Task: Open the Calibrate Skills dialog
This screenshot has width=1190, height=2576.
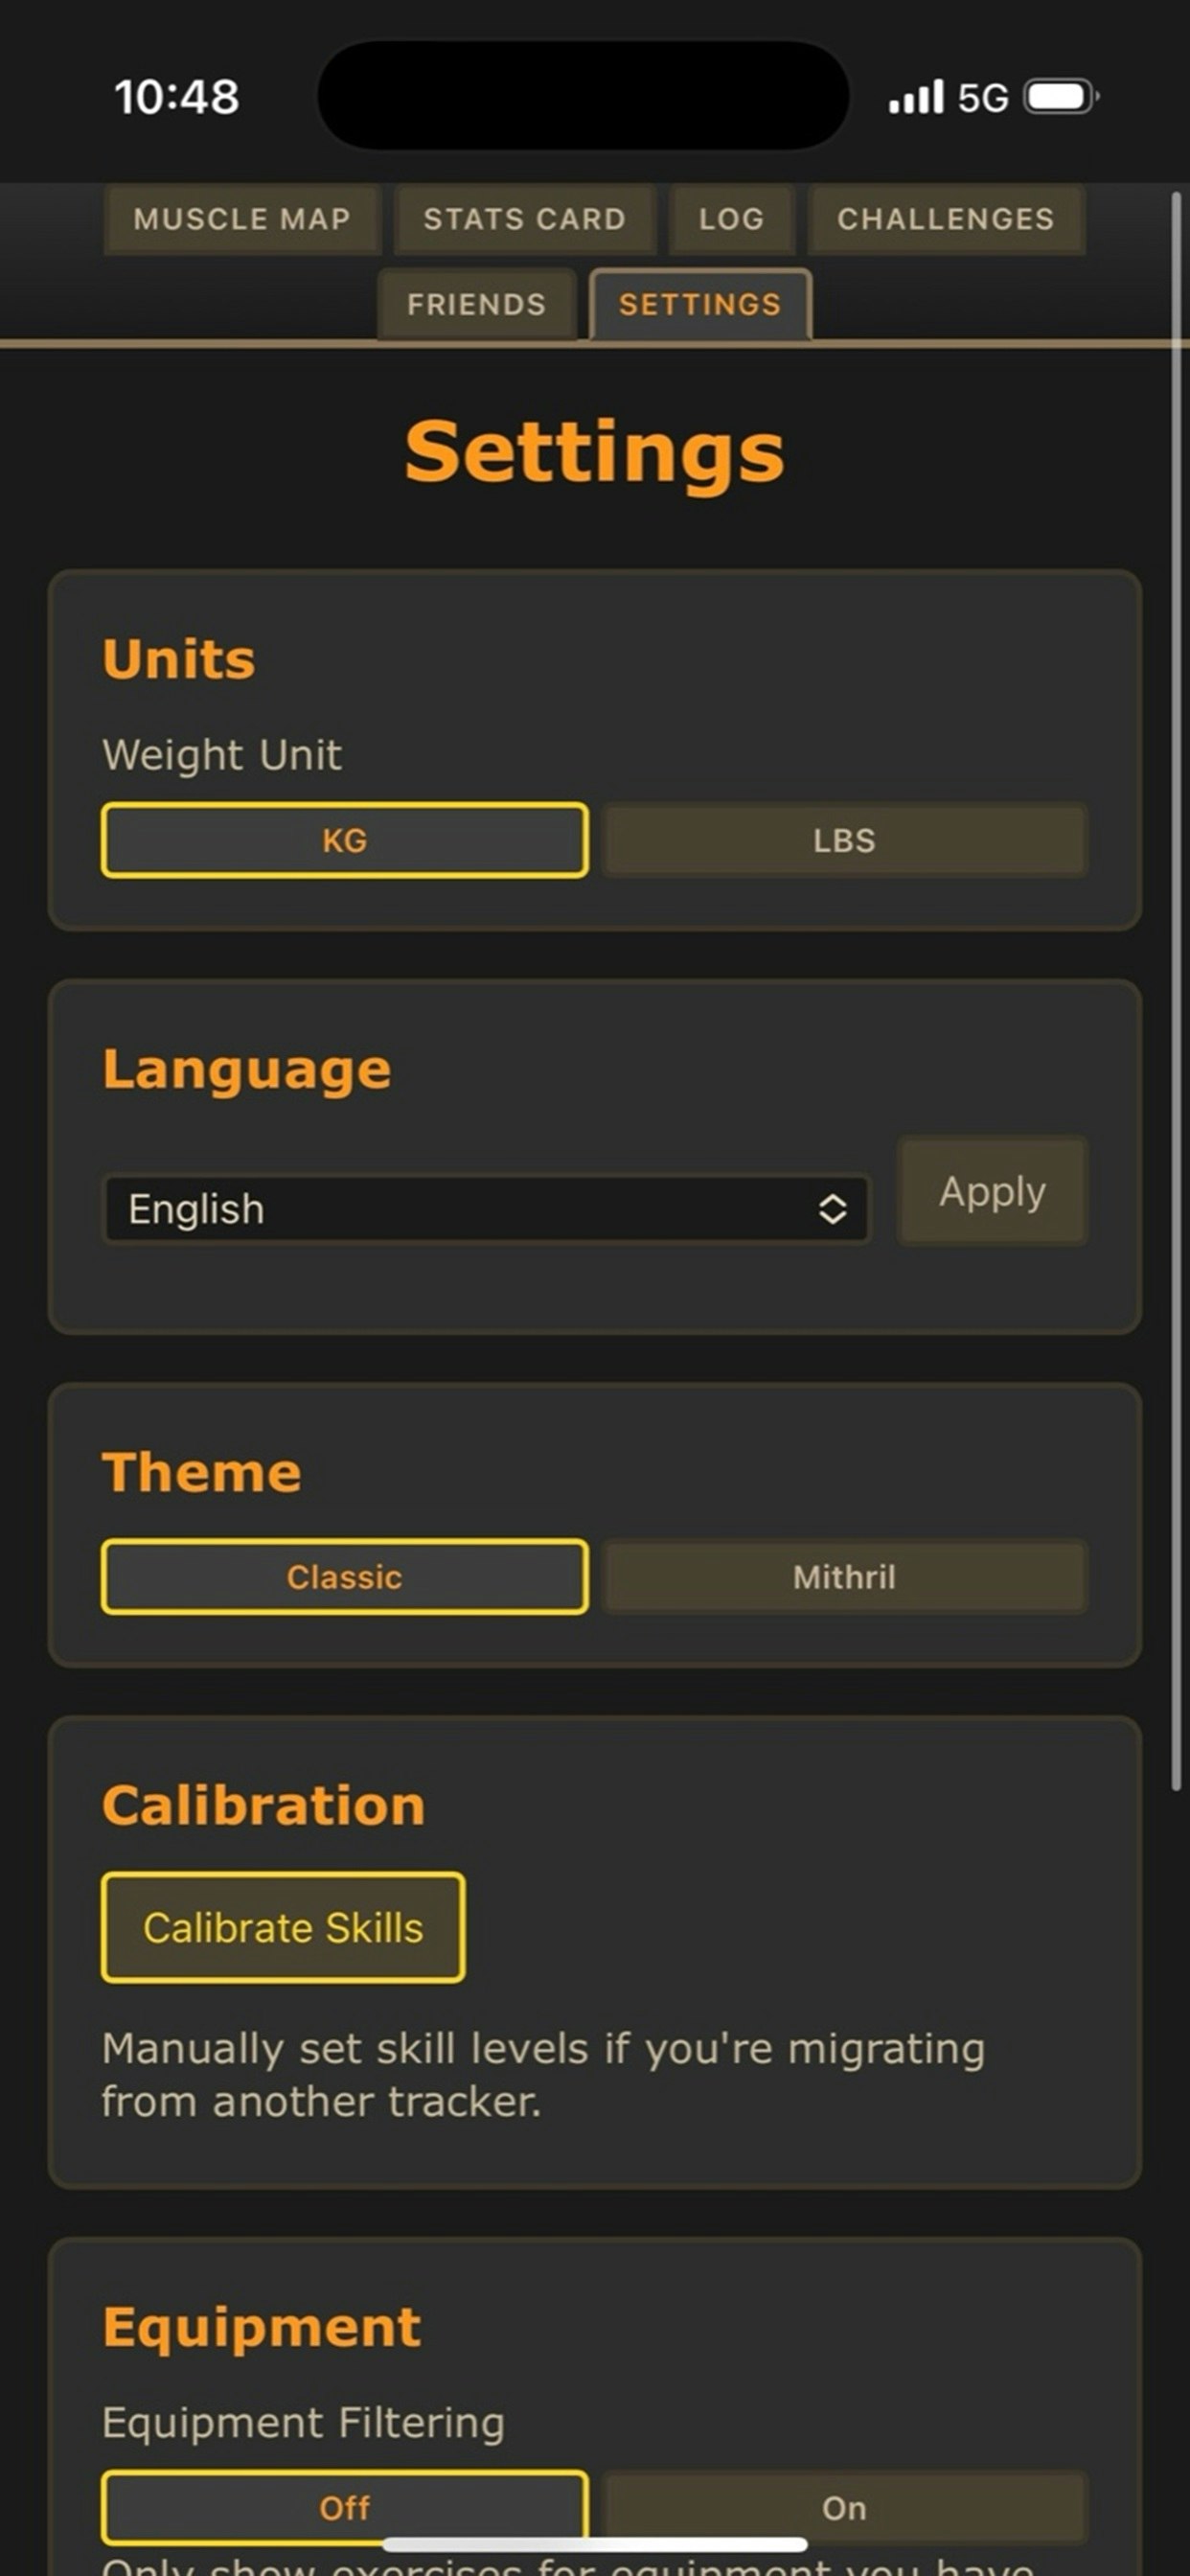Action: (x=283, y=1927)
